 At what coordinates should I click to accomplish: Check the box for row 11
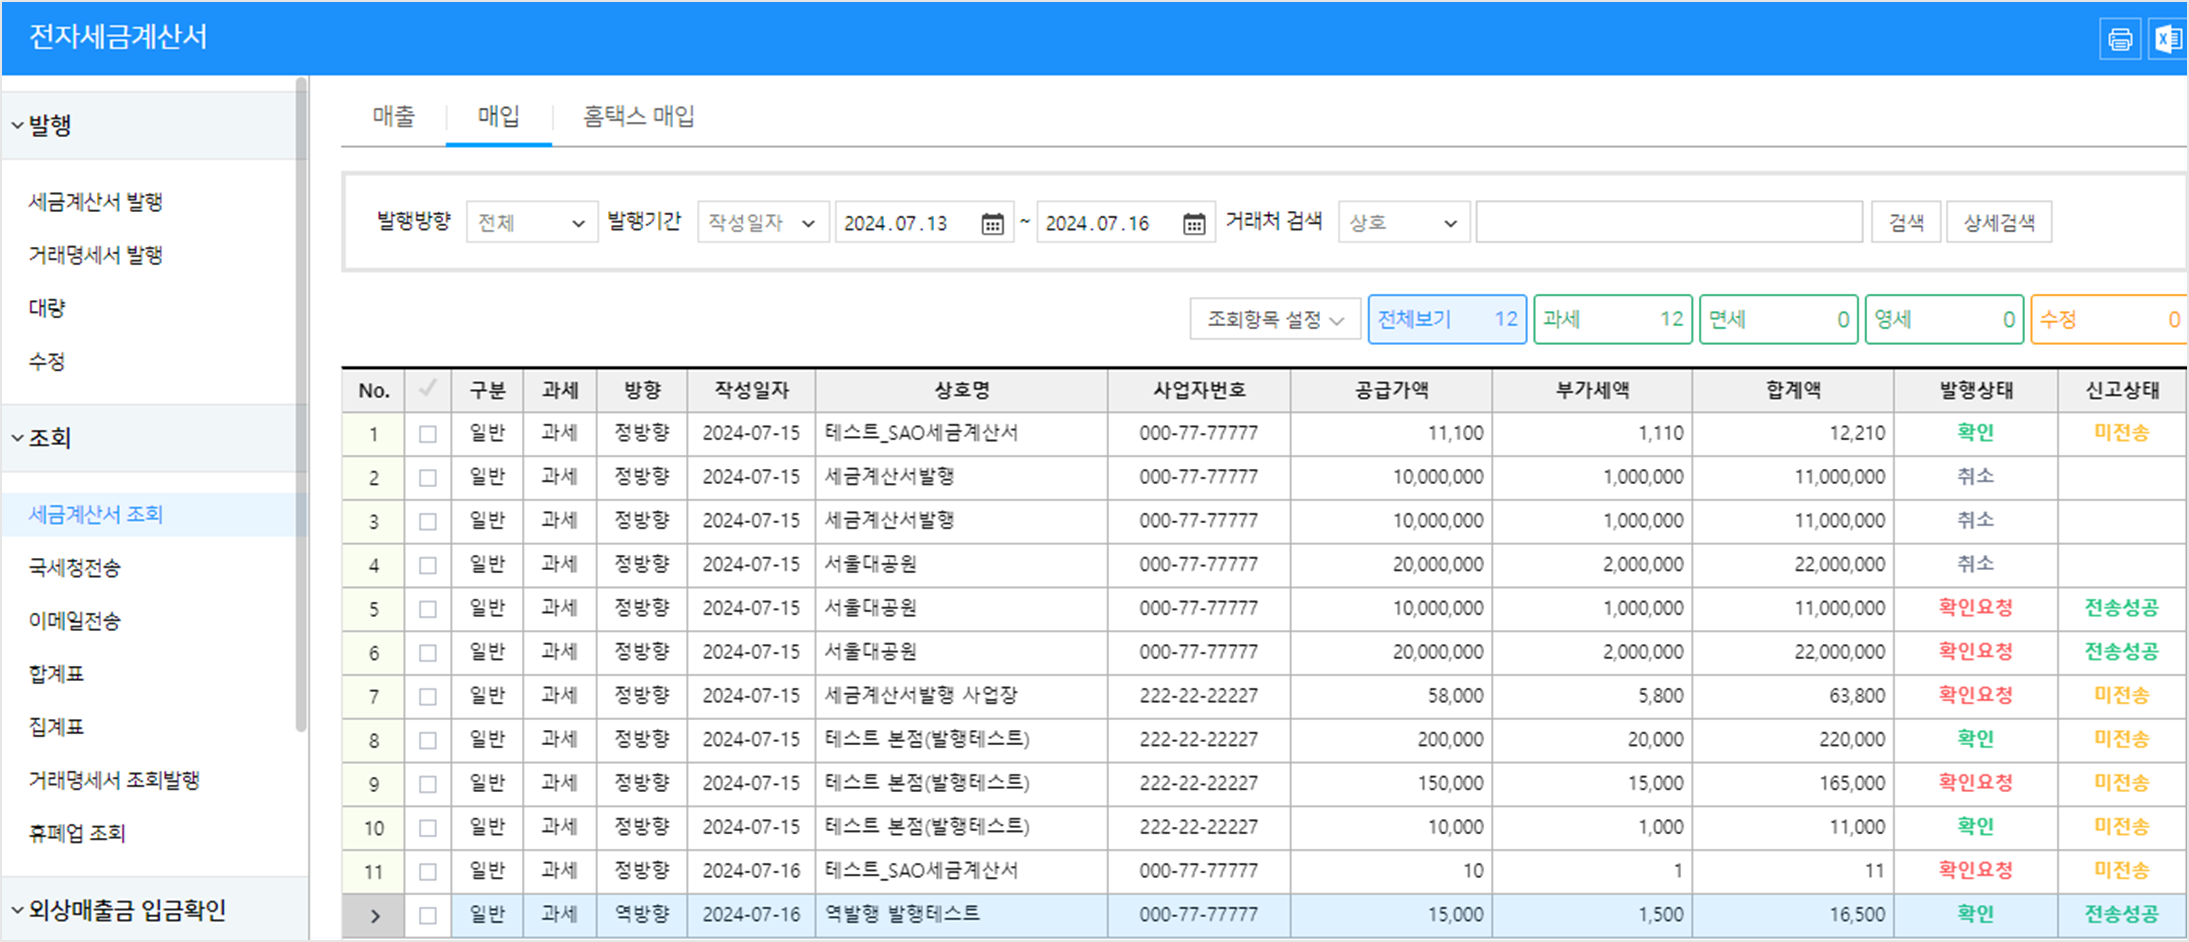(428, 872)
